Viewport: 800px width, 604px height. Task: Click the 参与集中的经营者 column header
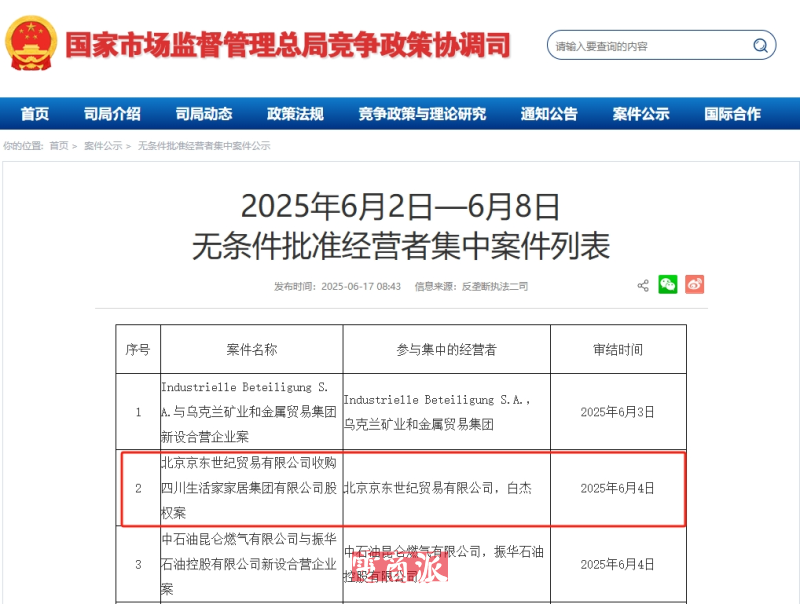(x=446, y=349)
